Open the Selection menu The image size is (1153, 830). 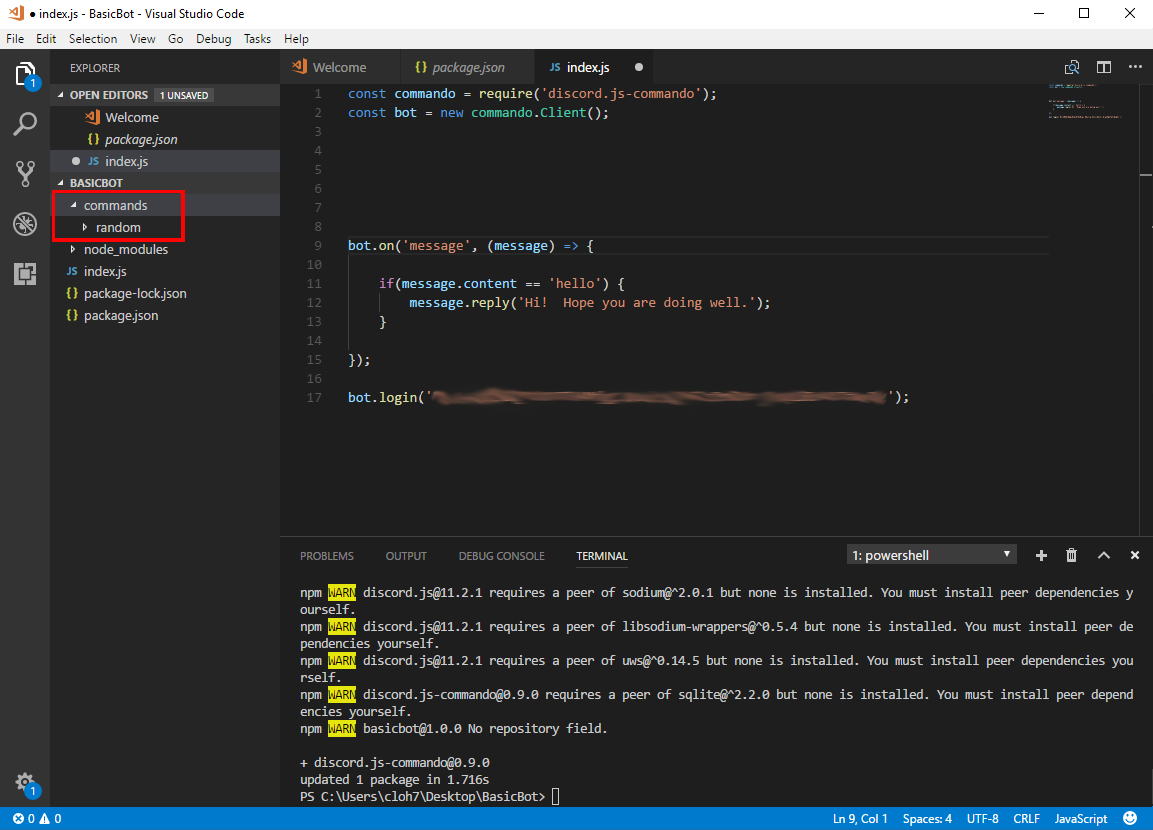click(x=93, y=39)
